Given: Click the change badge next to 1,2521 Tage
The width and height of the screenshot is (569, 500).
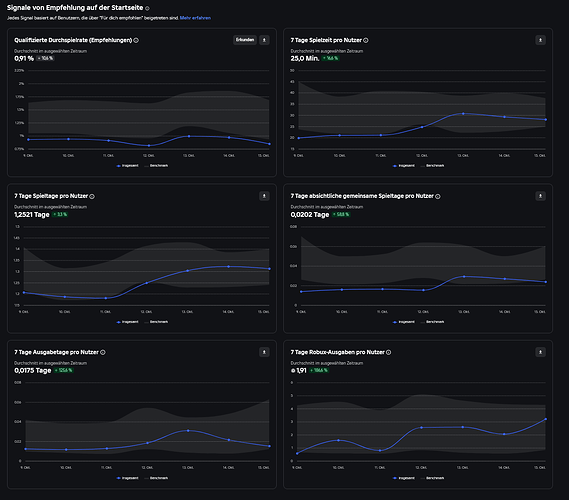Looking at the screenshot, I should (60, 214).
